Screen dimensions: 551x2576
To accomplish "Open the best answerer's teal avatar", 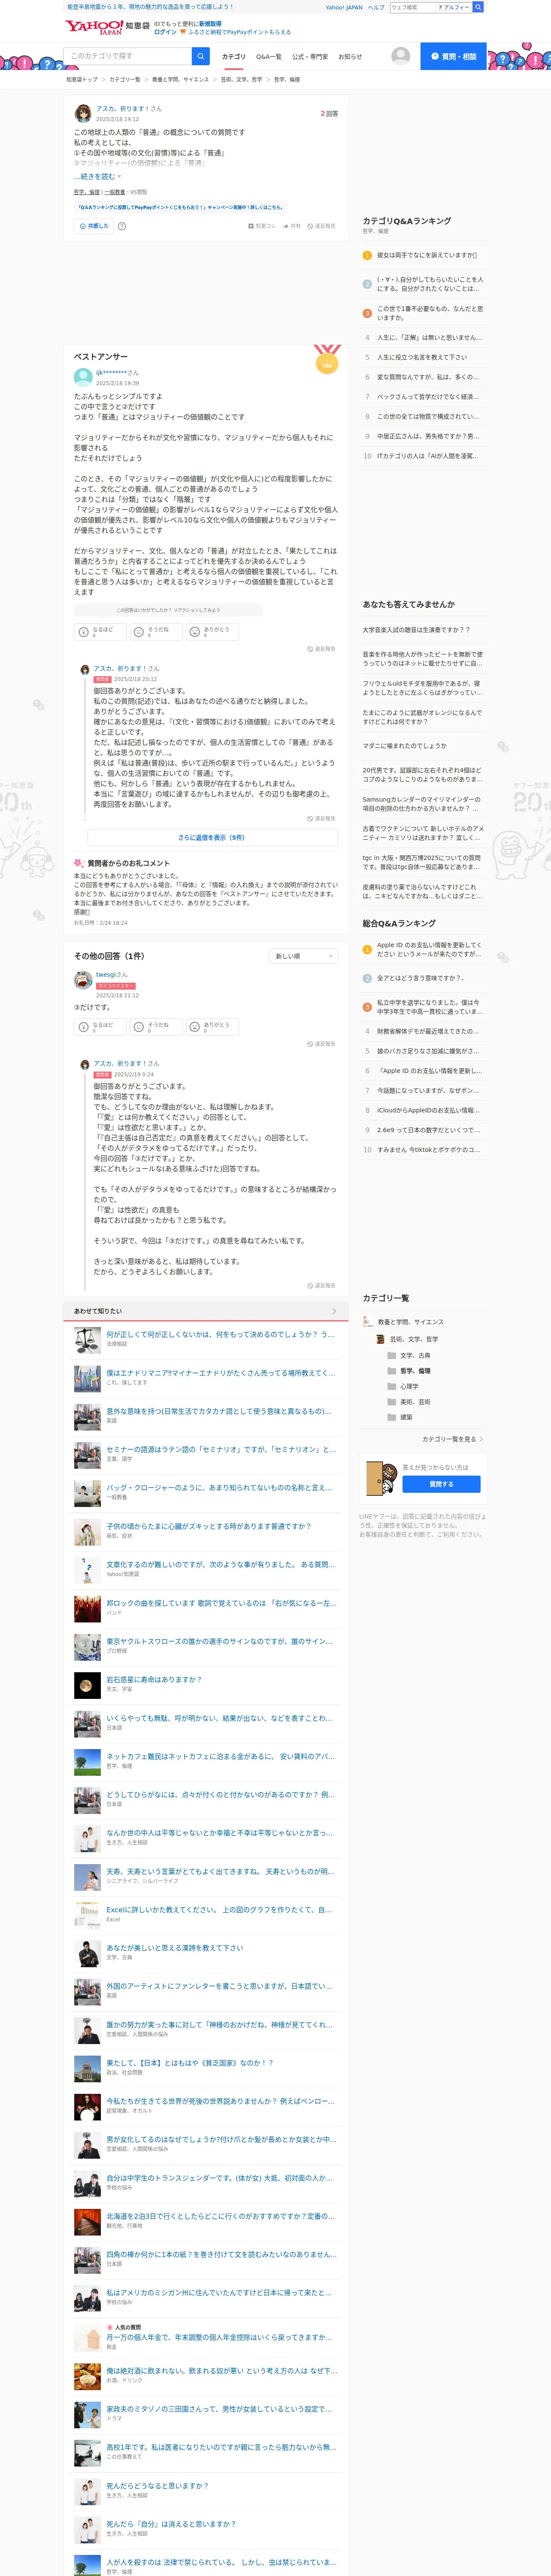I will pyautogui.click(x=83, y=377).
